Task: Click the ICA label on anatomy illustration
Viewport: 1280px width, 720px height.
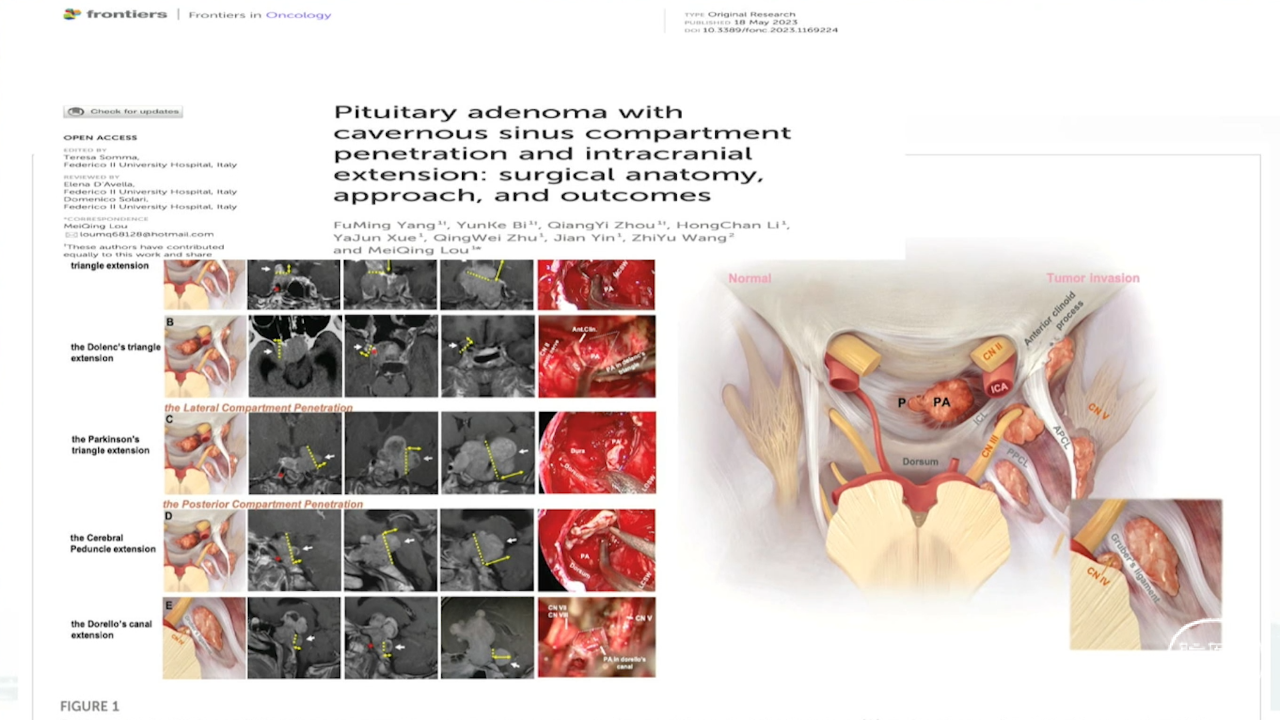Action: click(999, 387)
